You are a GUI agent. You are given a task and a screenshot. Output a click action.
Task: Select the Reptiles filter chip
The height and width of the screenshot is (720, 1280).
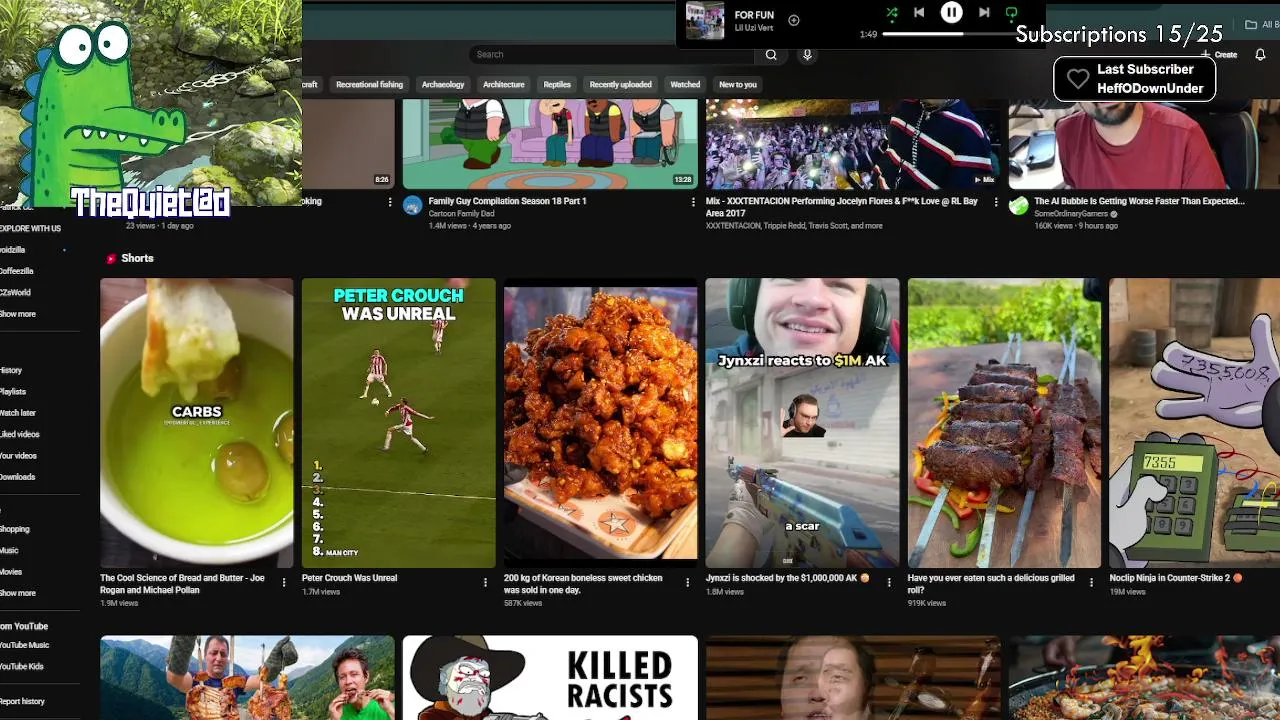point(557,84)
